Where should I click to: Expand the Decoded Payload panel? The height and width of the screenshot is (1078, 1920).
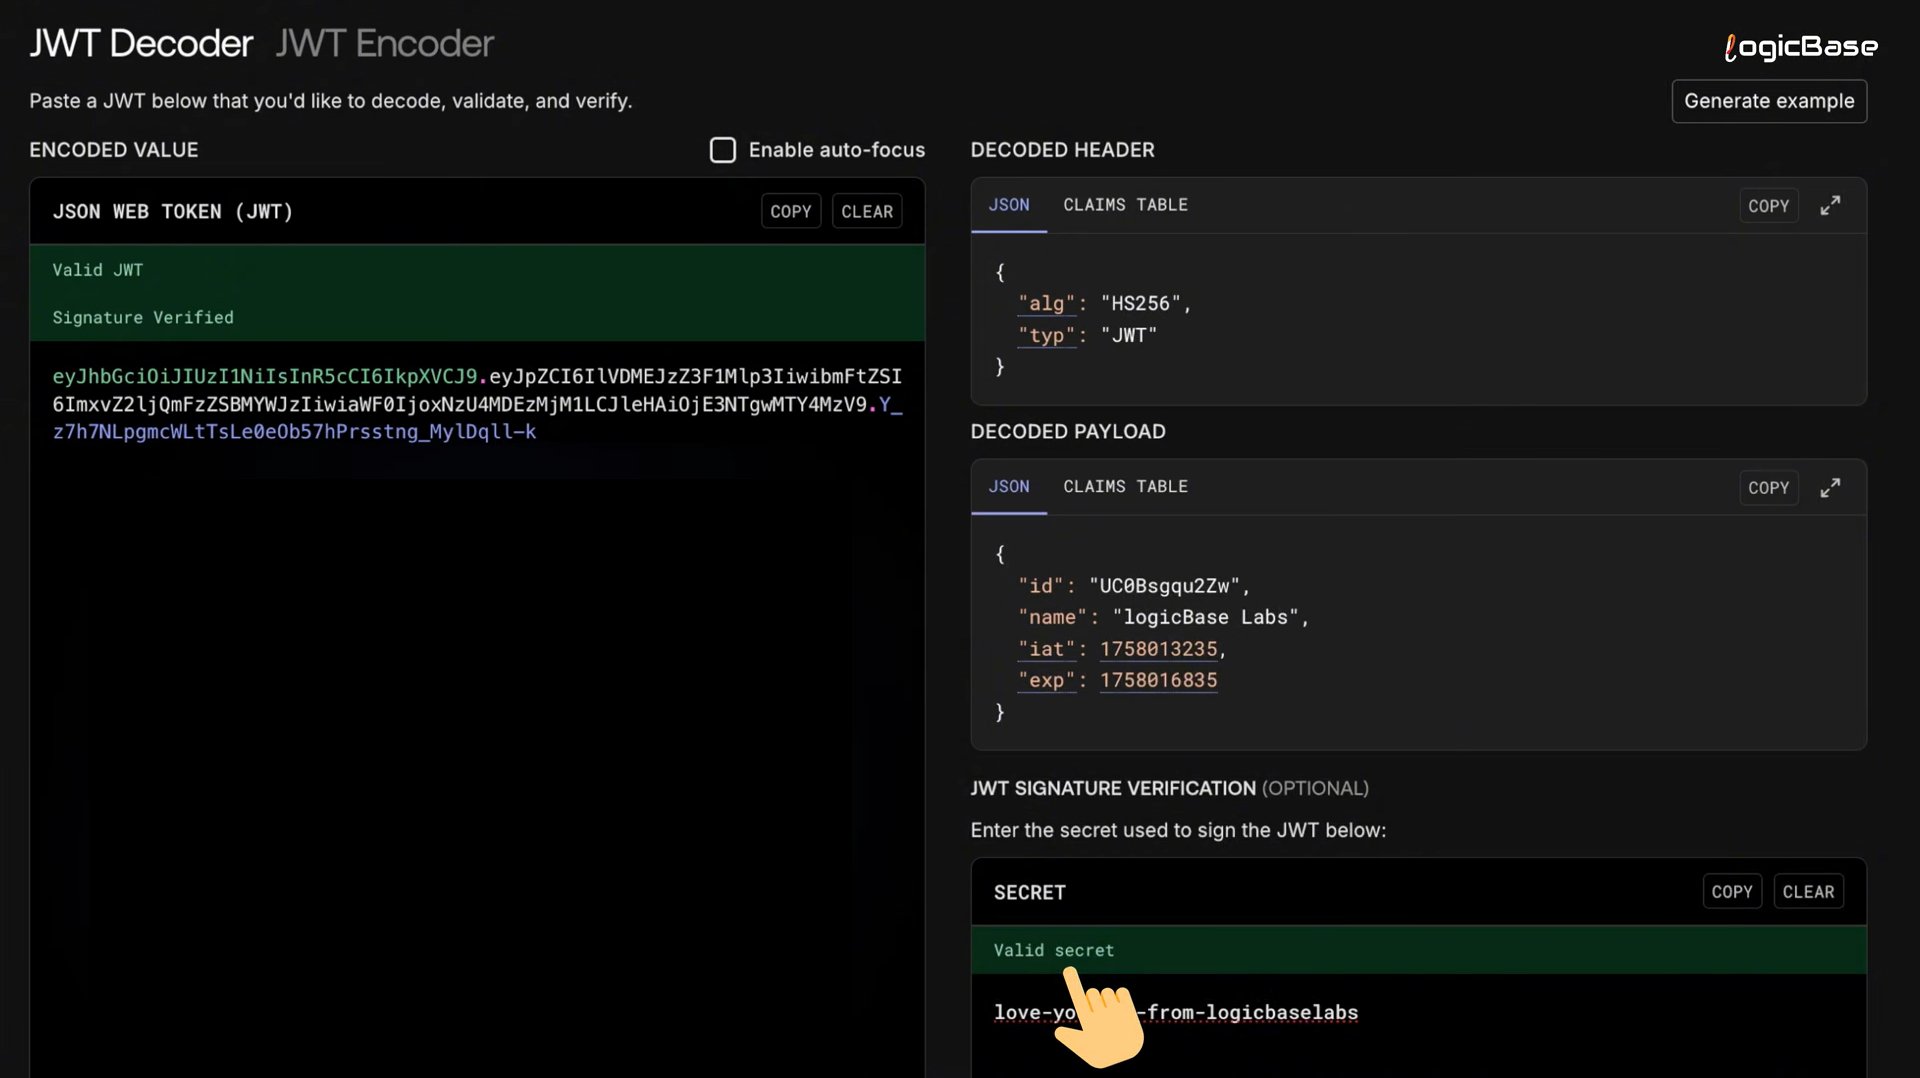1829,488
